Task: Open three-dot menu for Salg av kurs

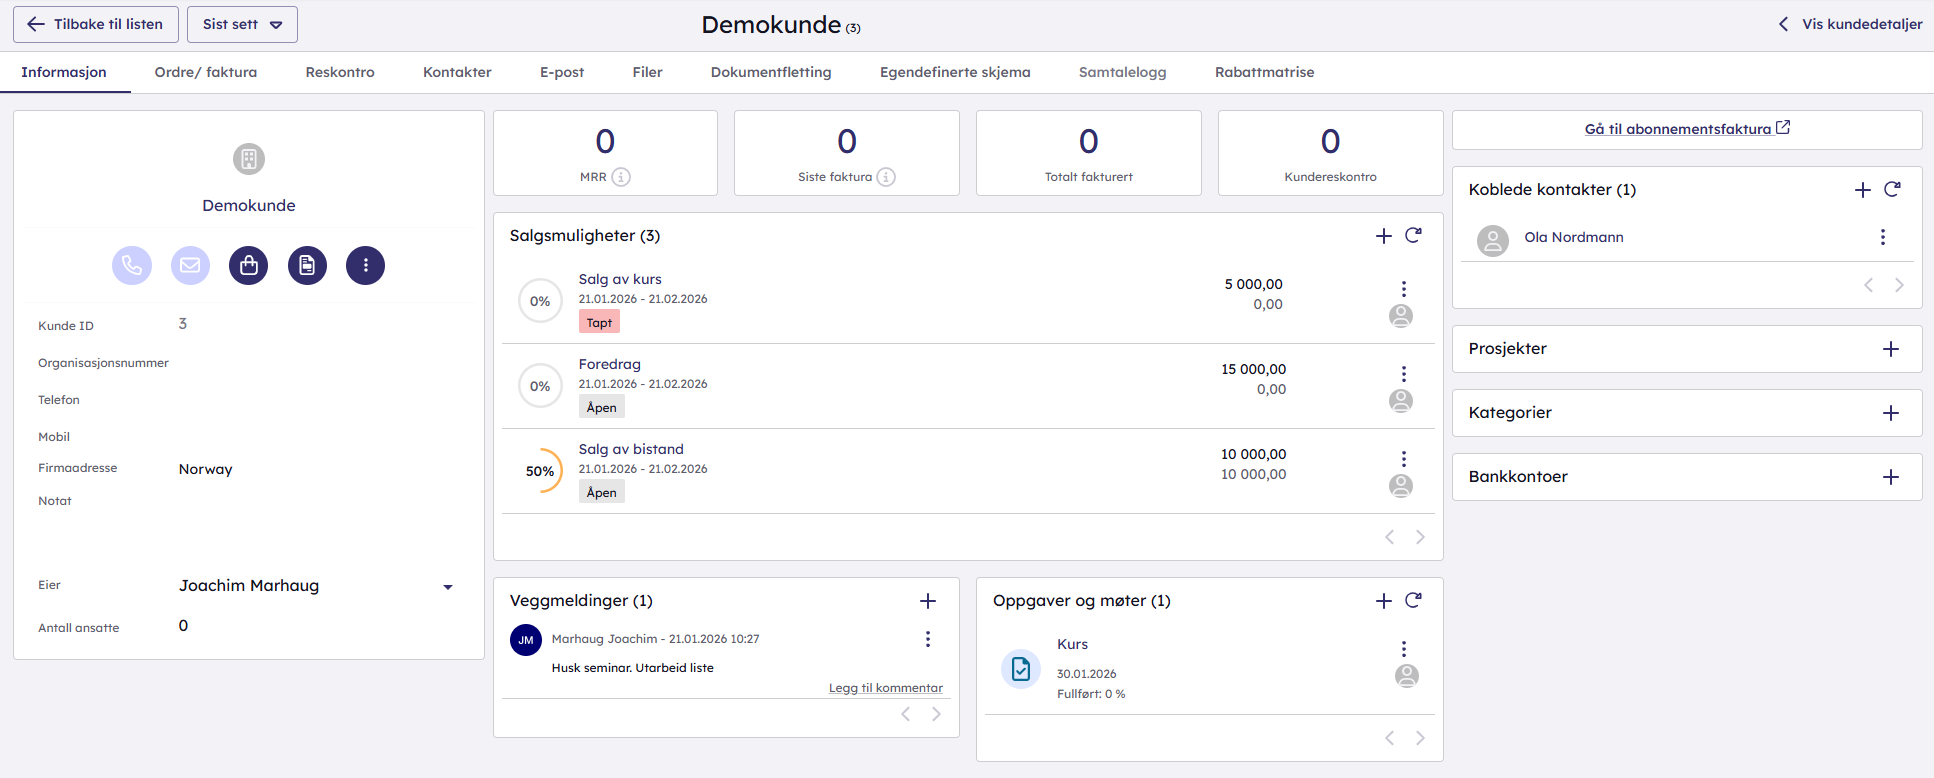Action: pos(1404,289)
